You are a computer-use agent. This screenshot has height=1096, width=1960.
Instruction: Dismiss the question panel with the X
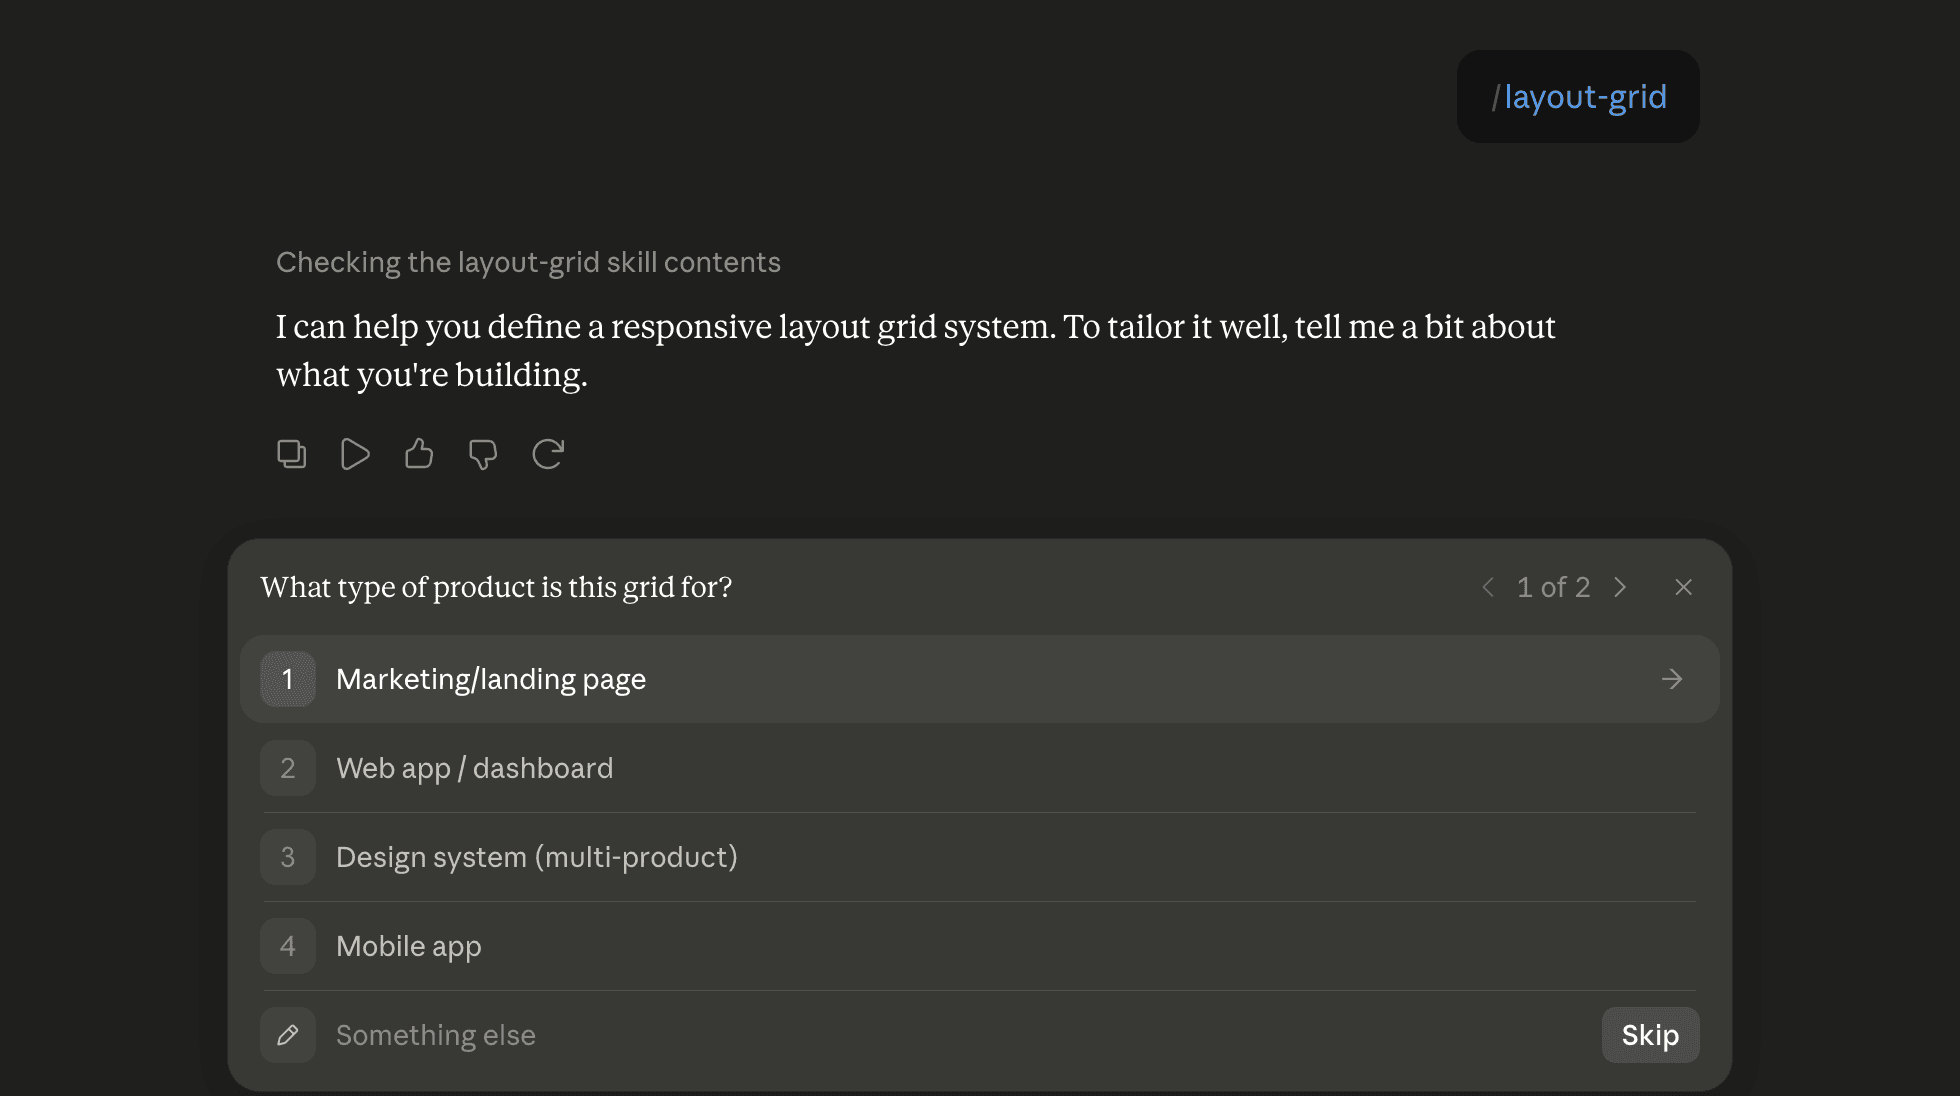coord(1684,587)
